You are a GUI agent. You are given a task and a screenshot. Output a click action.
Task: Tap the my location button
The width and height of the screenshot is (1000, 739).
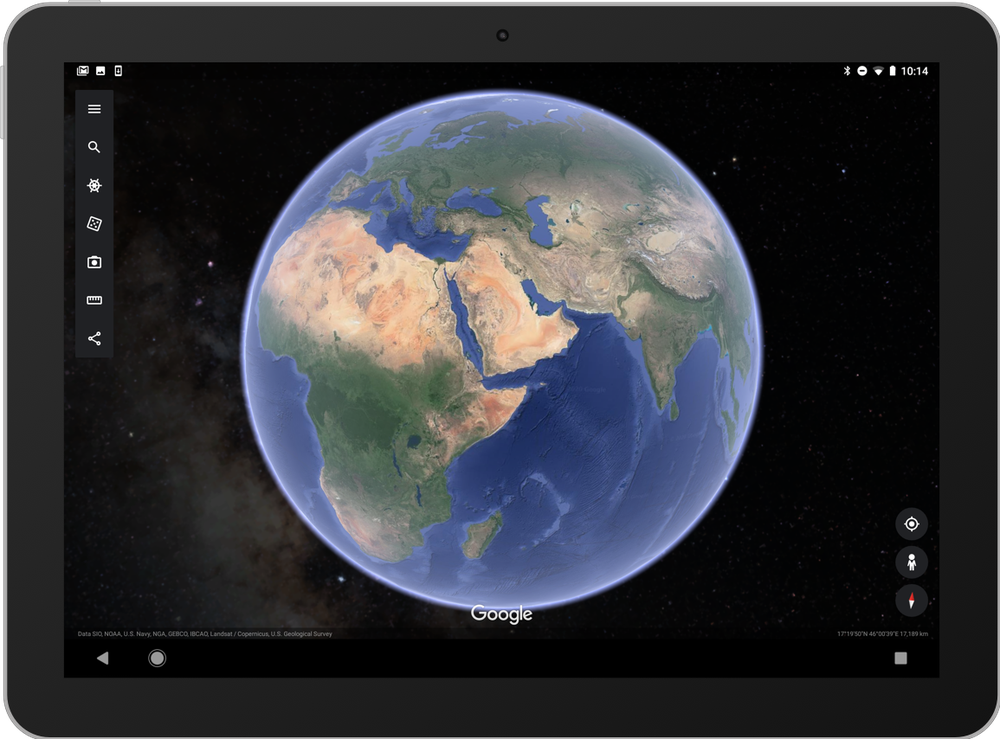click(911, 524)
